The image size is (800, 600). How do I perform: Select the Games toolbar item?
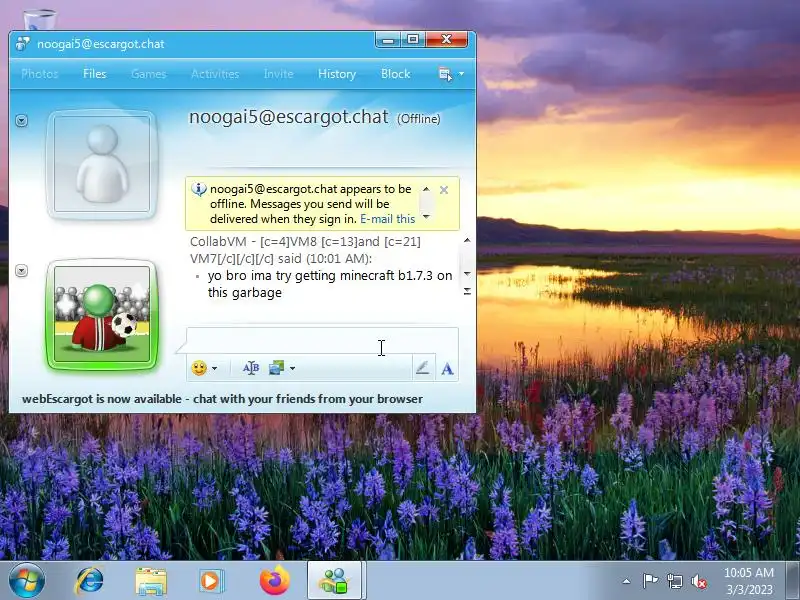(148, 74)
